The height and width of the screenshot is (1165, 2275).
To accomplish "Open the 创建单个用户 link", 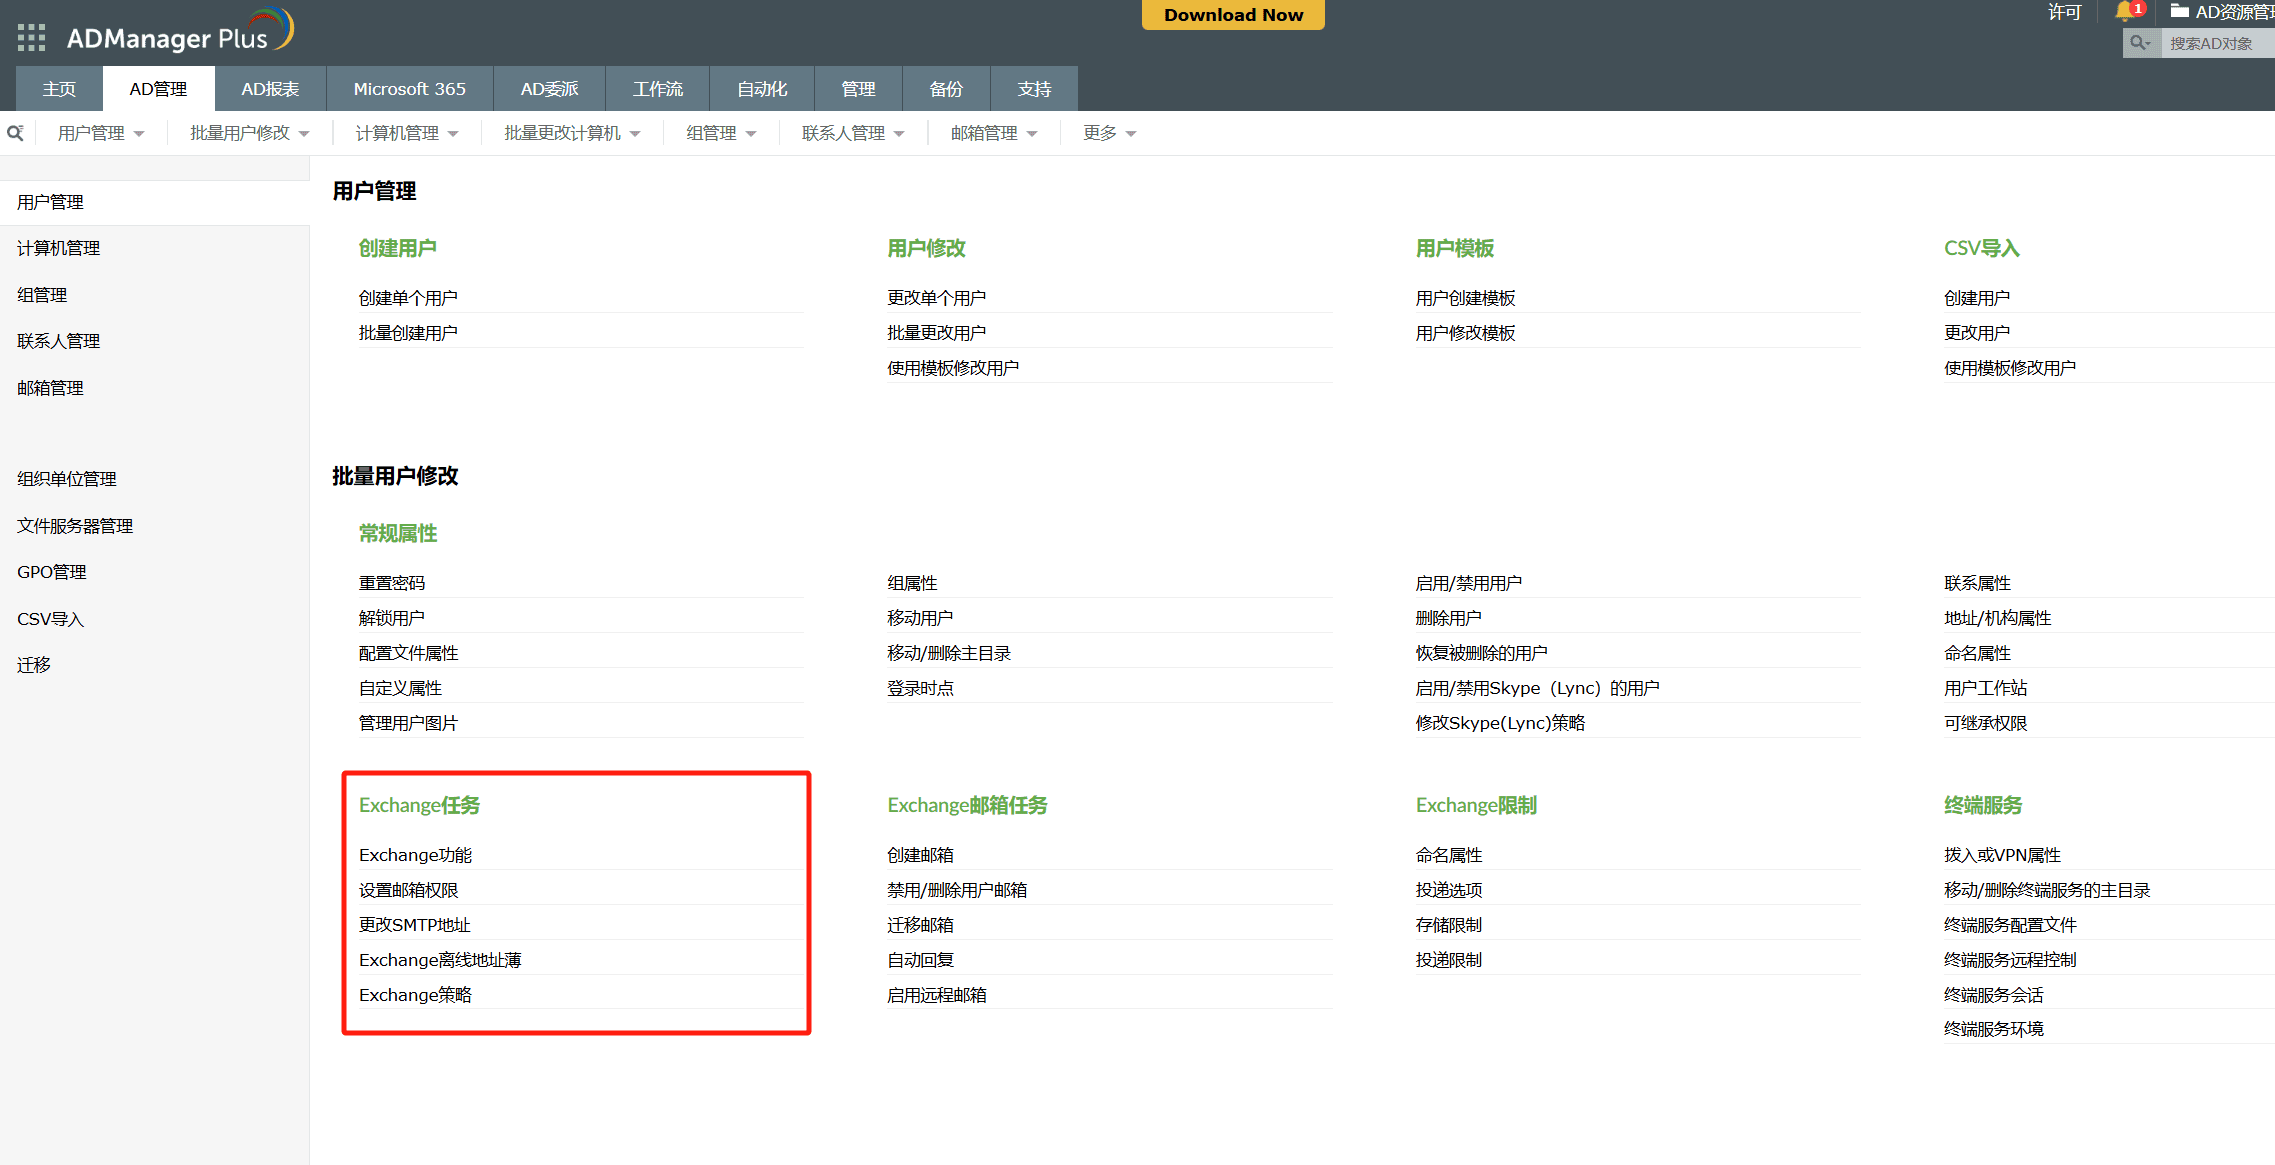I will [x=408, y=298].
